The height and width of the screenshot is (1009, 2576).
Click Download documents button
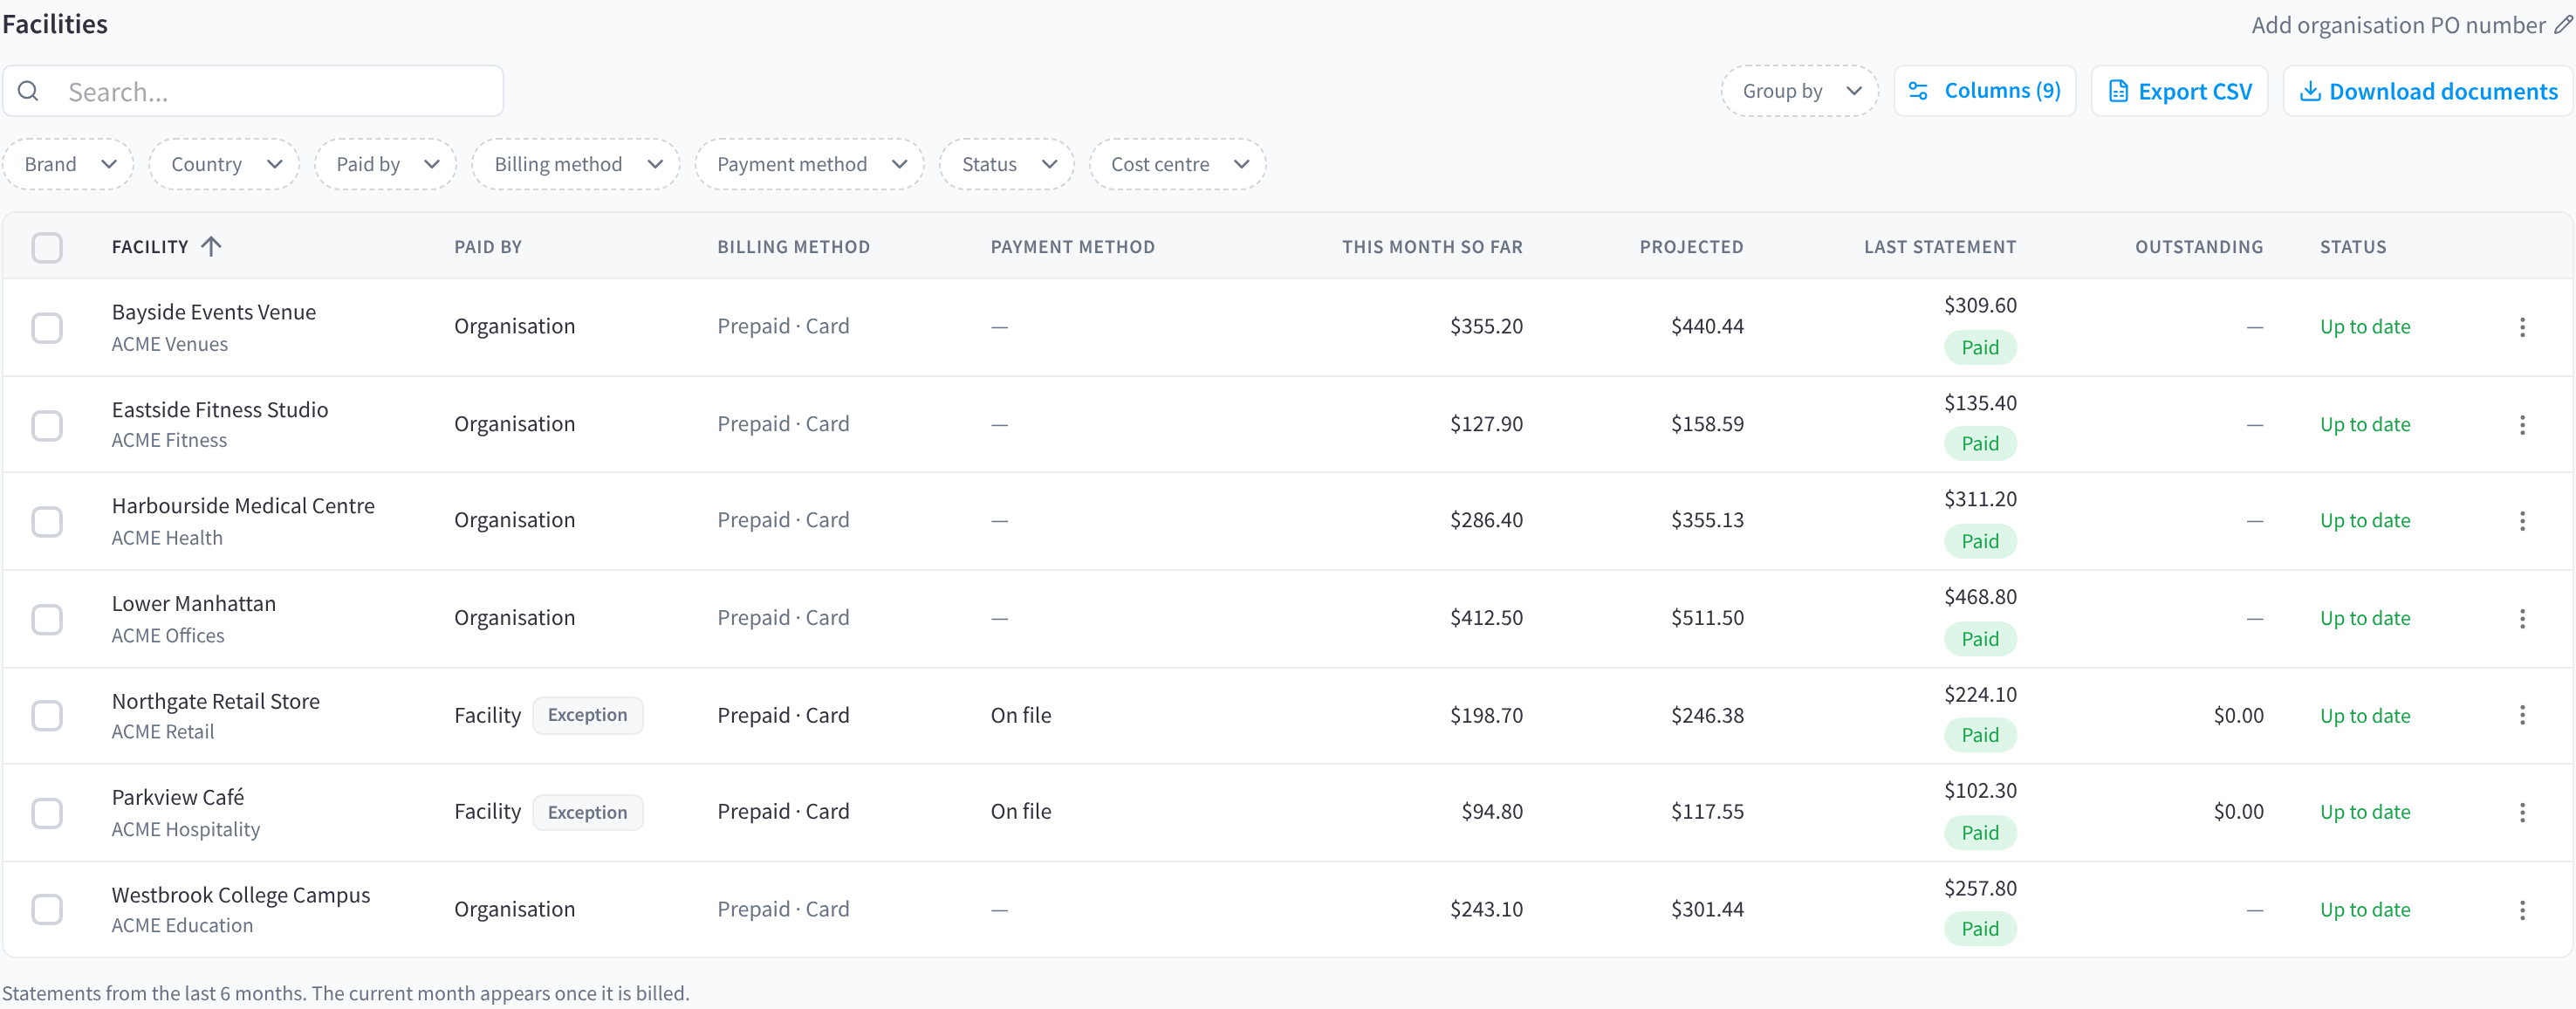coord(2427,91)
